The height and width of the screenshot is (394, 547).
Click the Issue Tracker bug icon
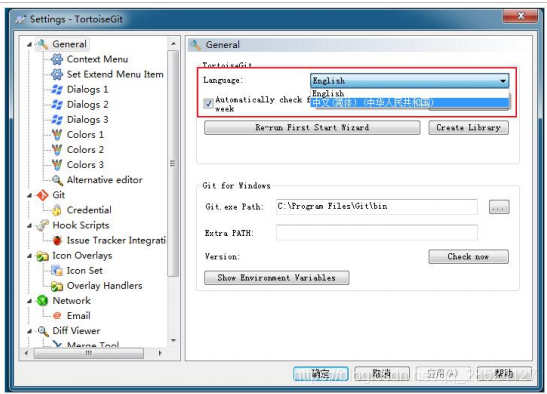[x=57, y=240]
